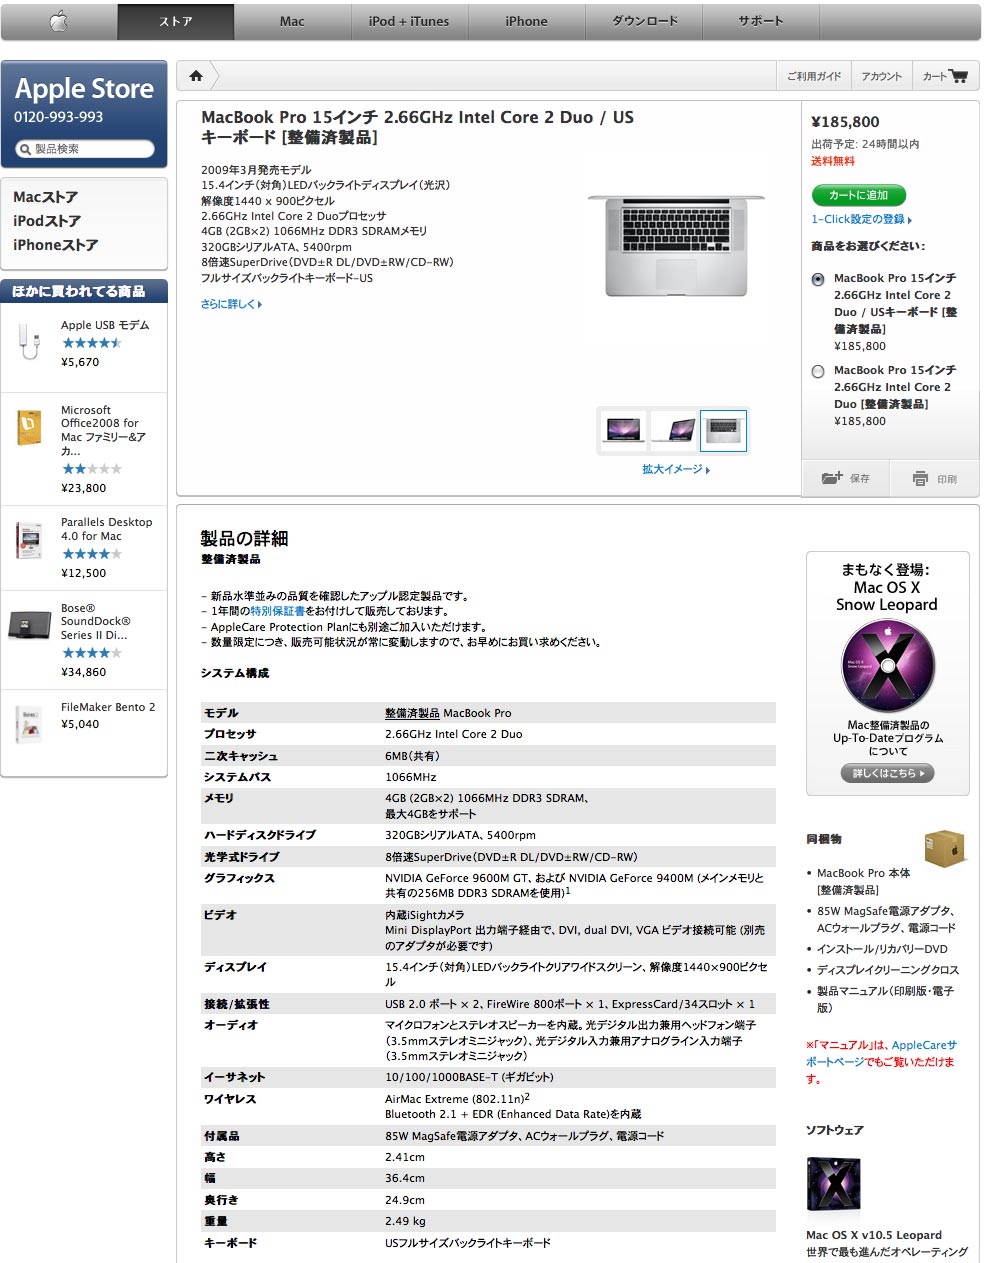Open Apple USB モデム product link
Screen dimensions: 984x1263
click(x=105, y=325)
